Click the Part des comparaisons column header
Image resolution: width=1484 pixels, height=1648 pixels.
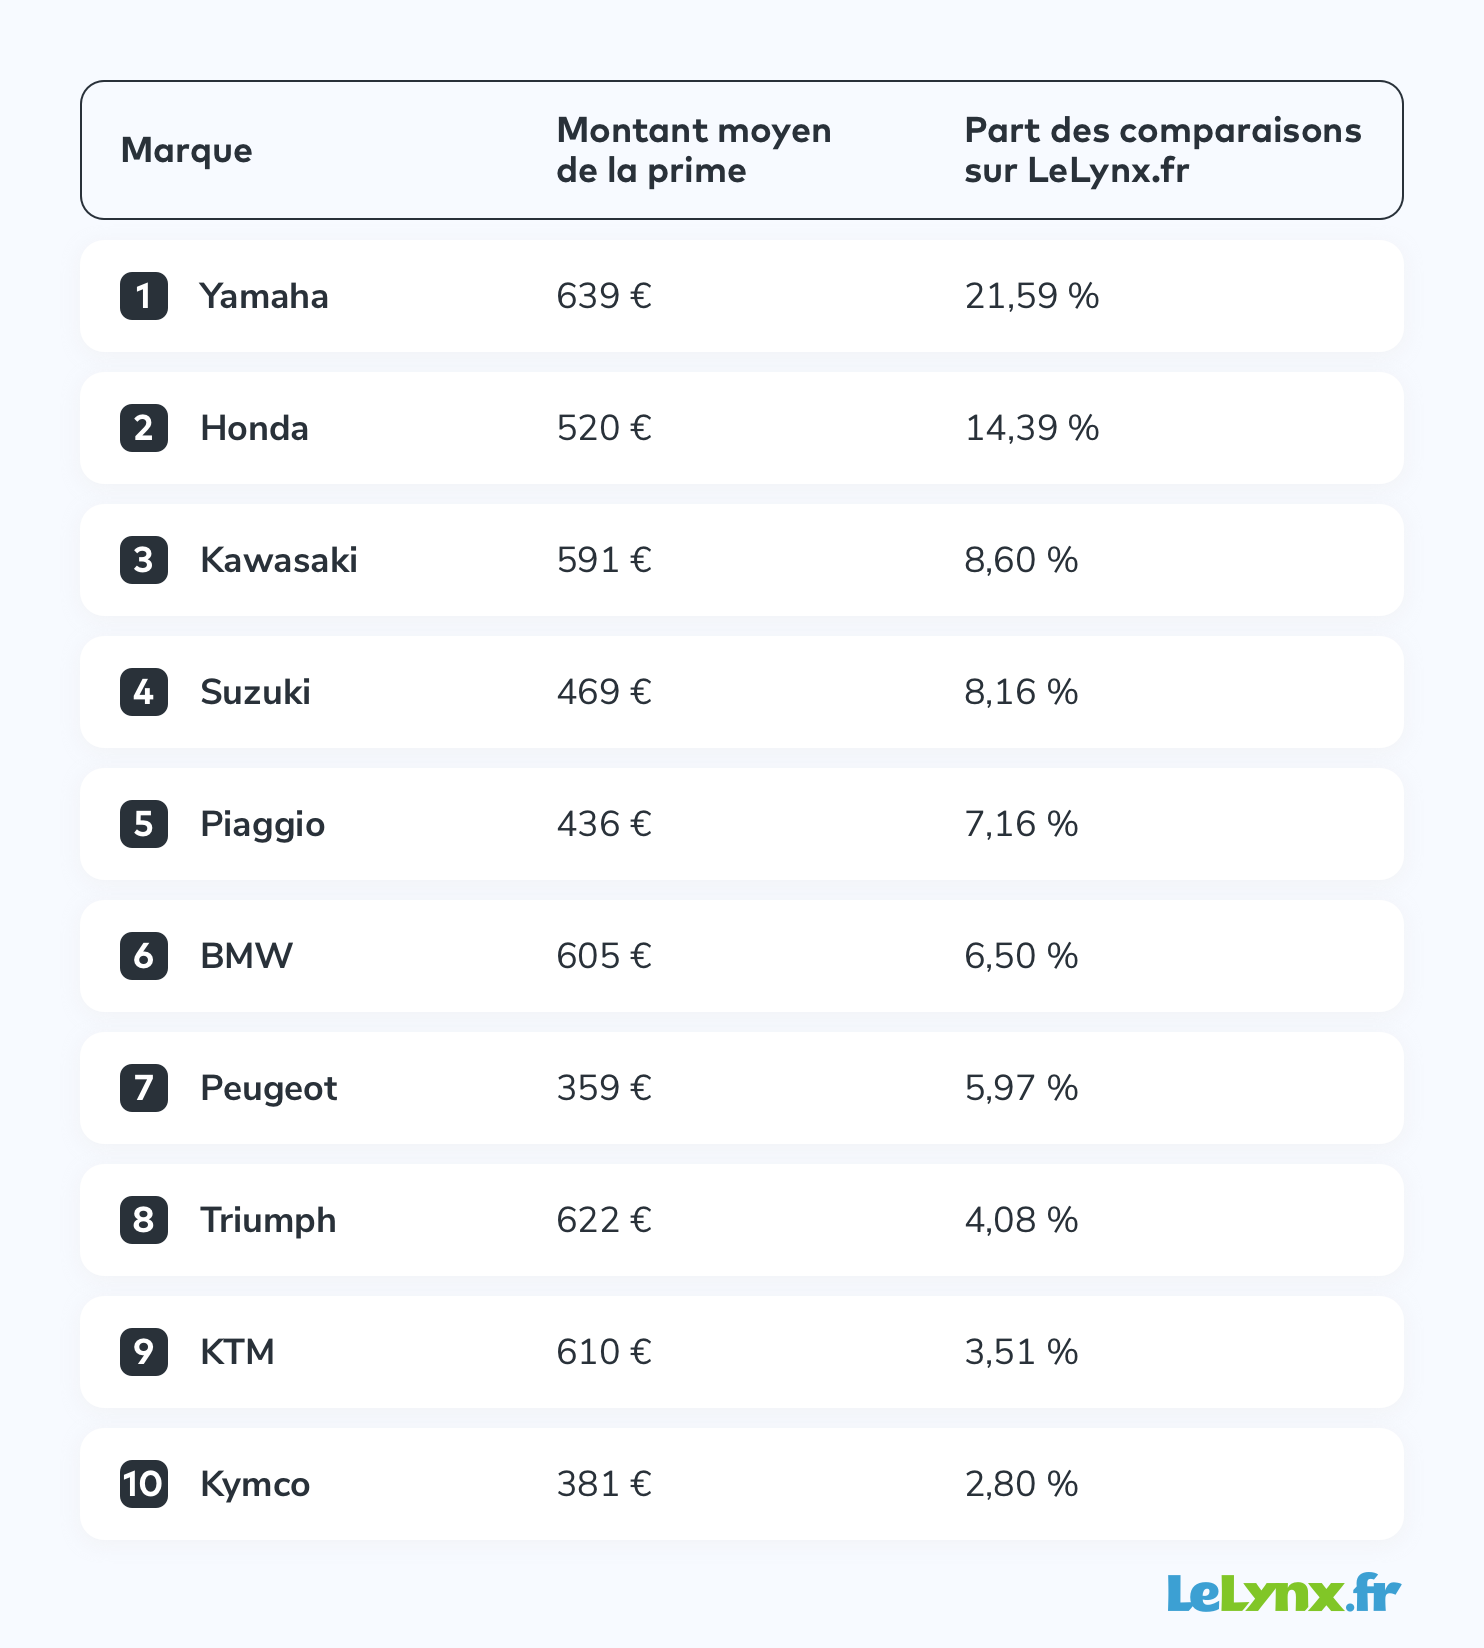point(1163,150)
